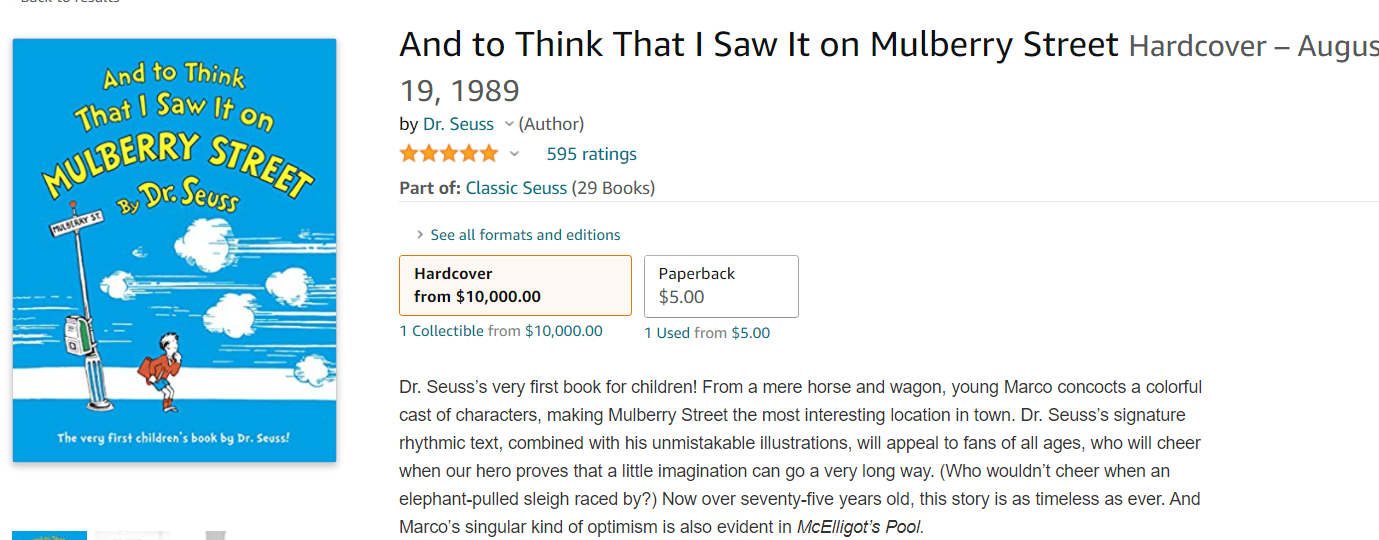Click the large Mulberry Street book cover
This screenshot has height=540, width=1379.
coord(174,250)
